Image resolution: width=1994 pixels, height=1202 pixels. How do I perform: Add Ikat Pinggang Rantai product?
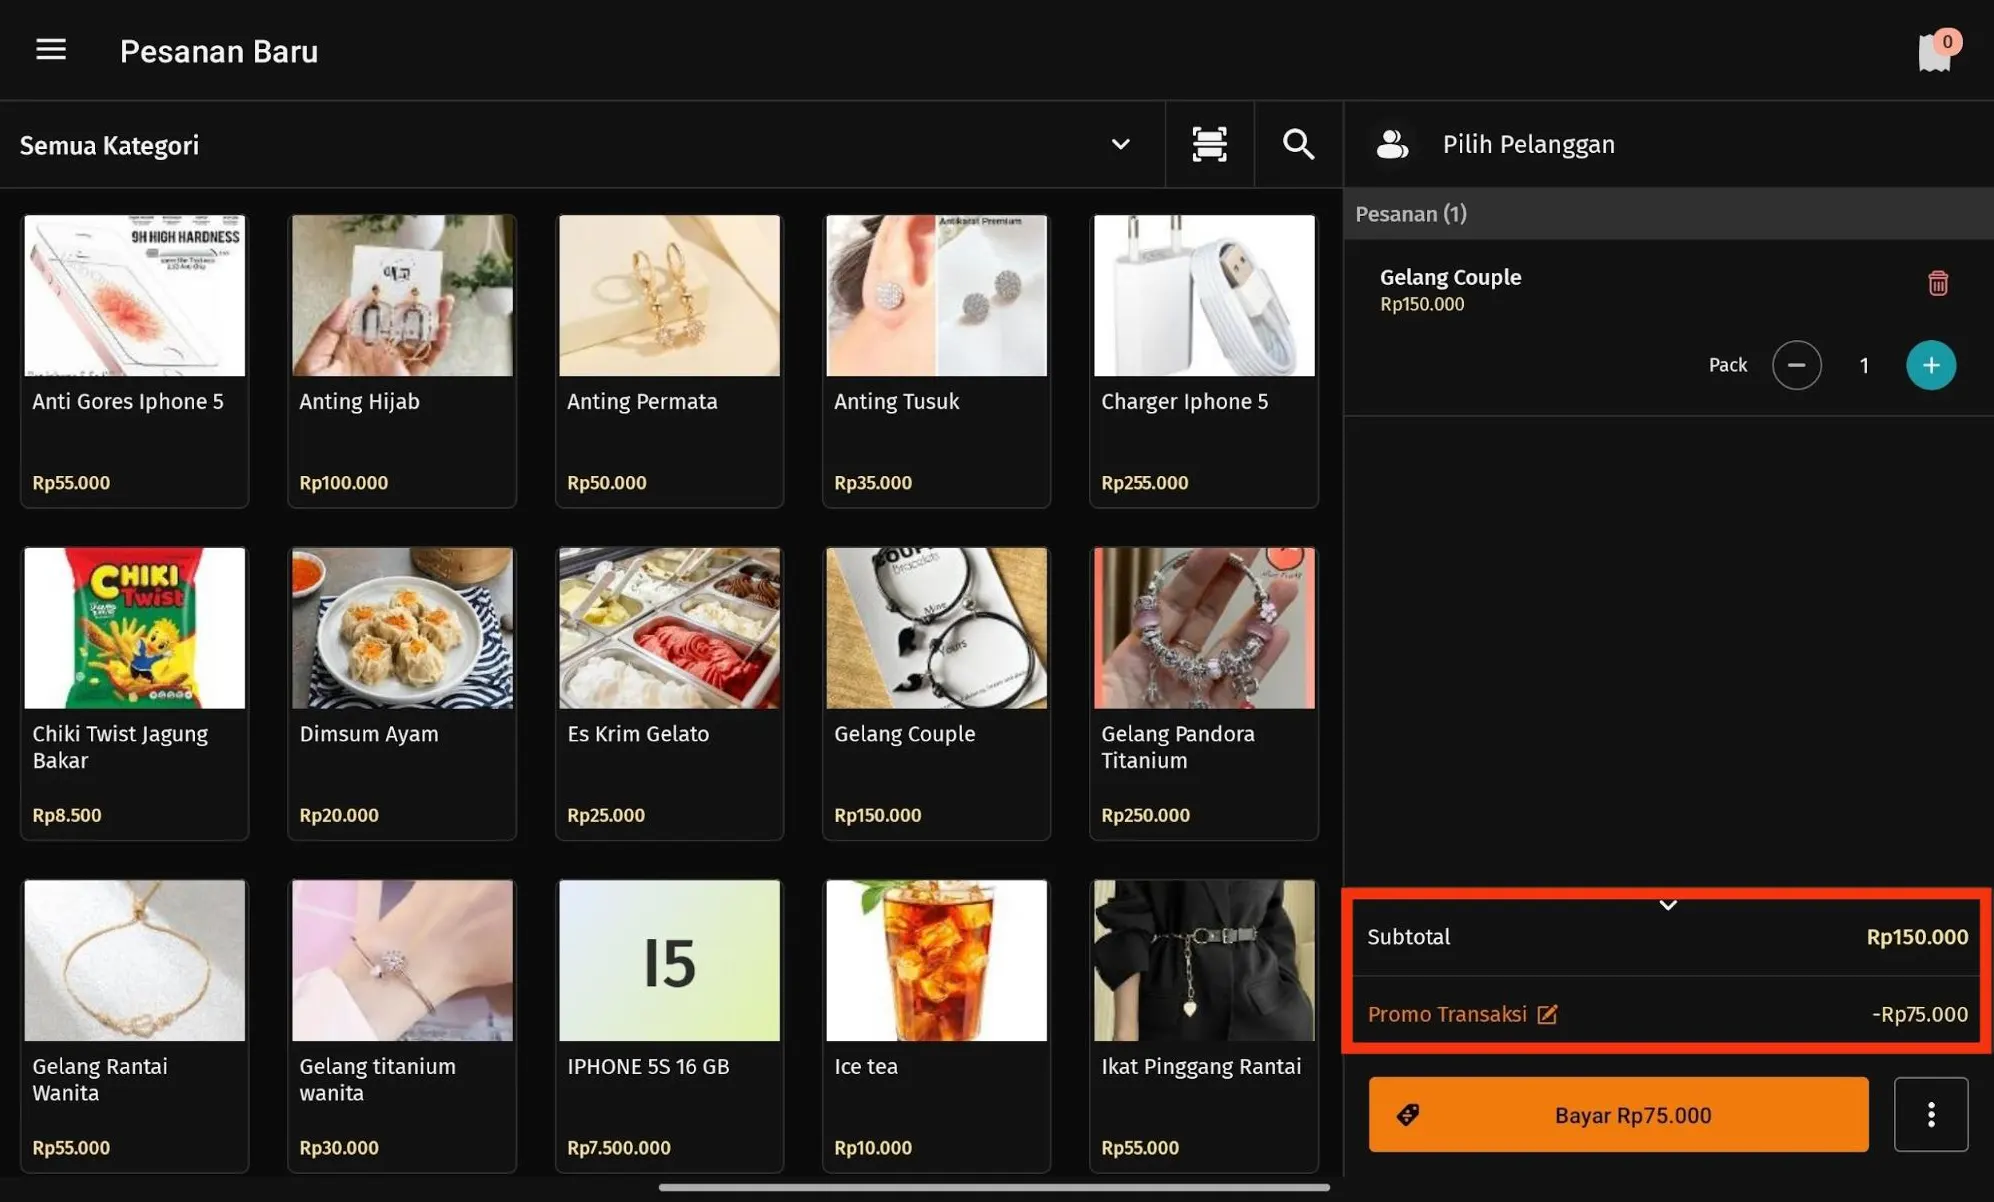tap(1204, 1025)
